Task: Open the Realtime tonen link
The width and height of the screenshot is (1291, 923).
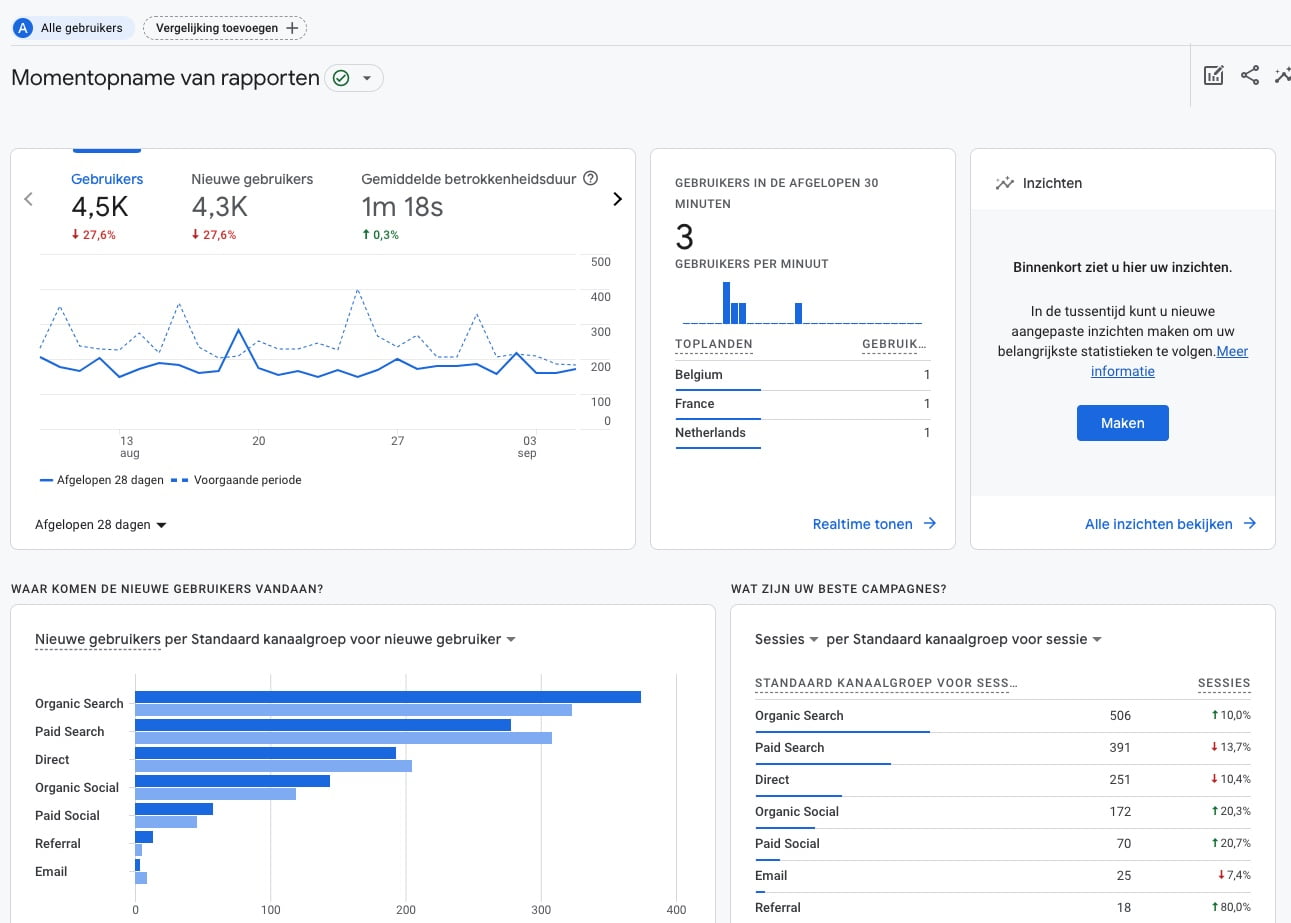Action: (874, 524)
